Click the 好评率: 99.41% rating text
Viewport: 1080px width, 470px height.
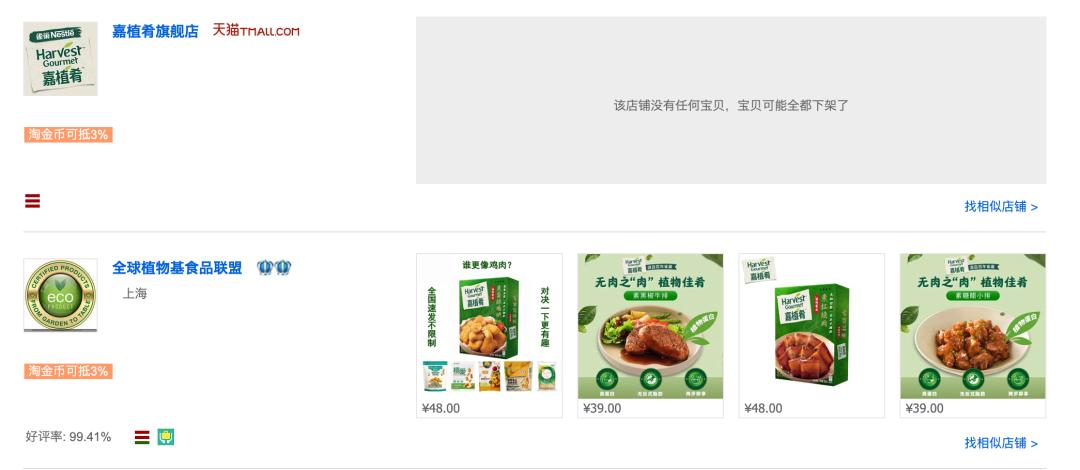[68, 437]
